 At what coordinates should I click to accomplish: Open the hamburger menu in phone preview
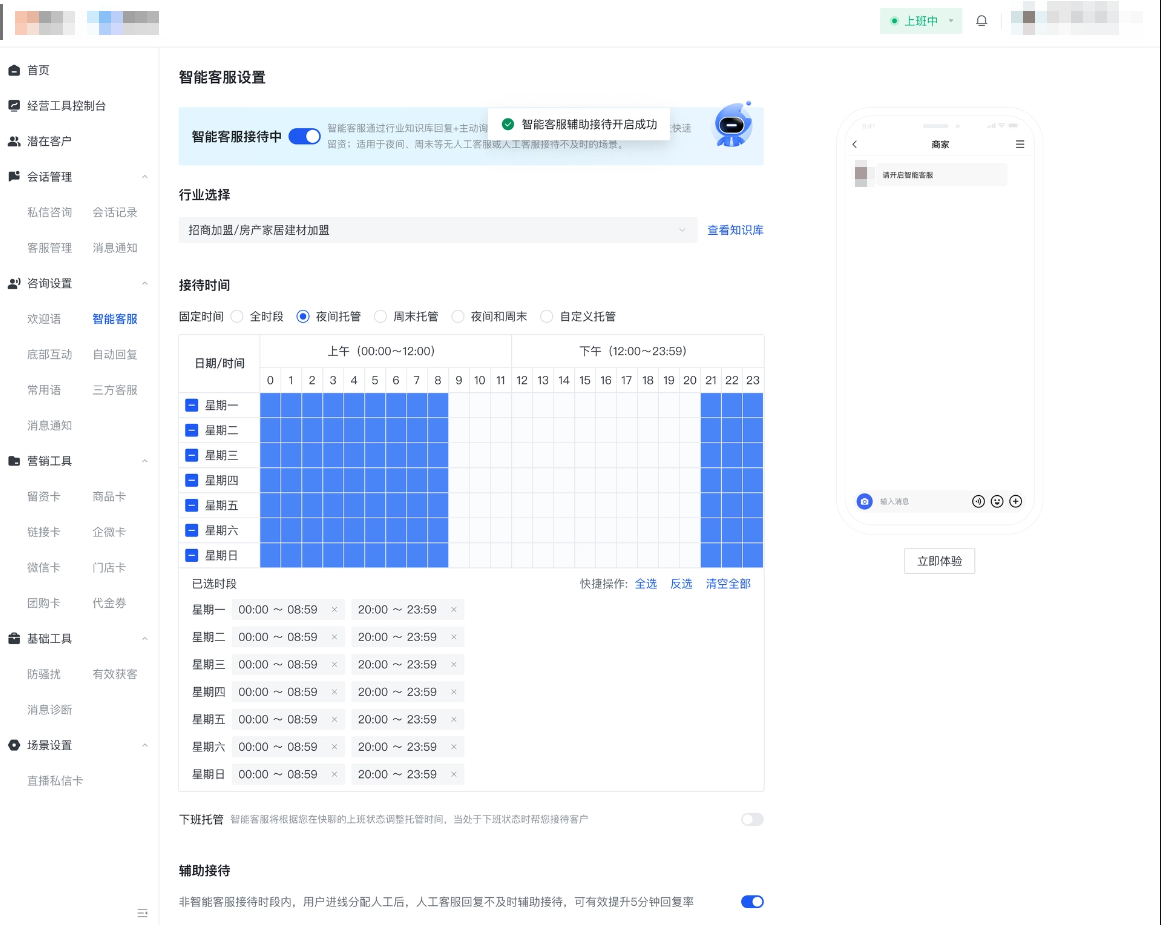coord(1020,144)
